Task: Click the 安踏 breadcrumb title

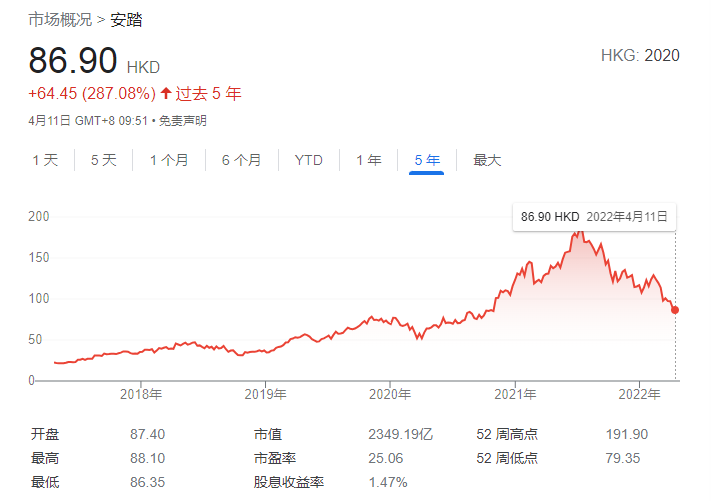Action: pos(127,20)
